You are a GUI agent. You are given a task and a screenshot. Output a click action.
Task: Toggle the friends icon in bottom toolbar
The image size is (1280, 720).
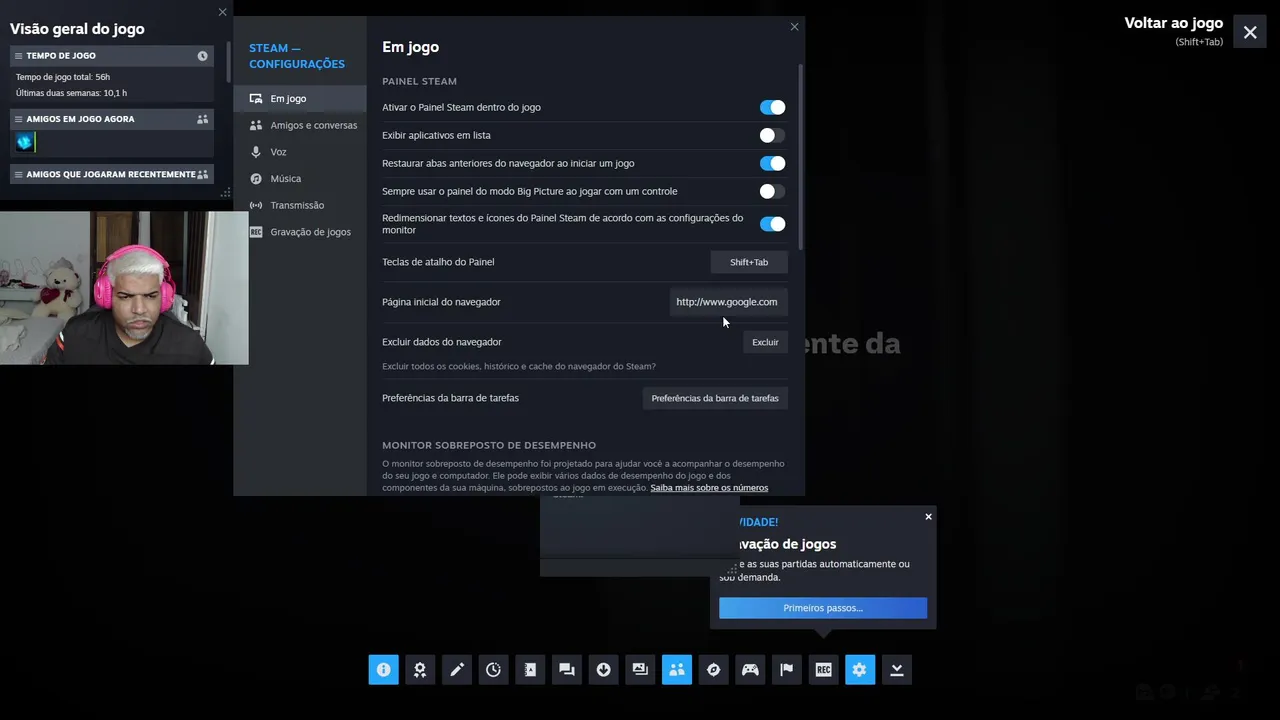click(x=677, y=670)
